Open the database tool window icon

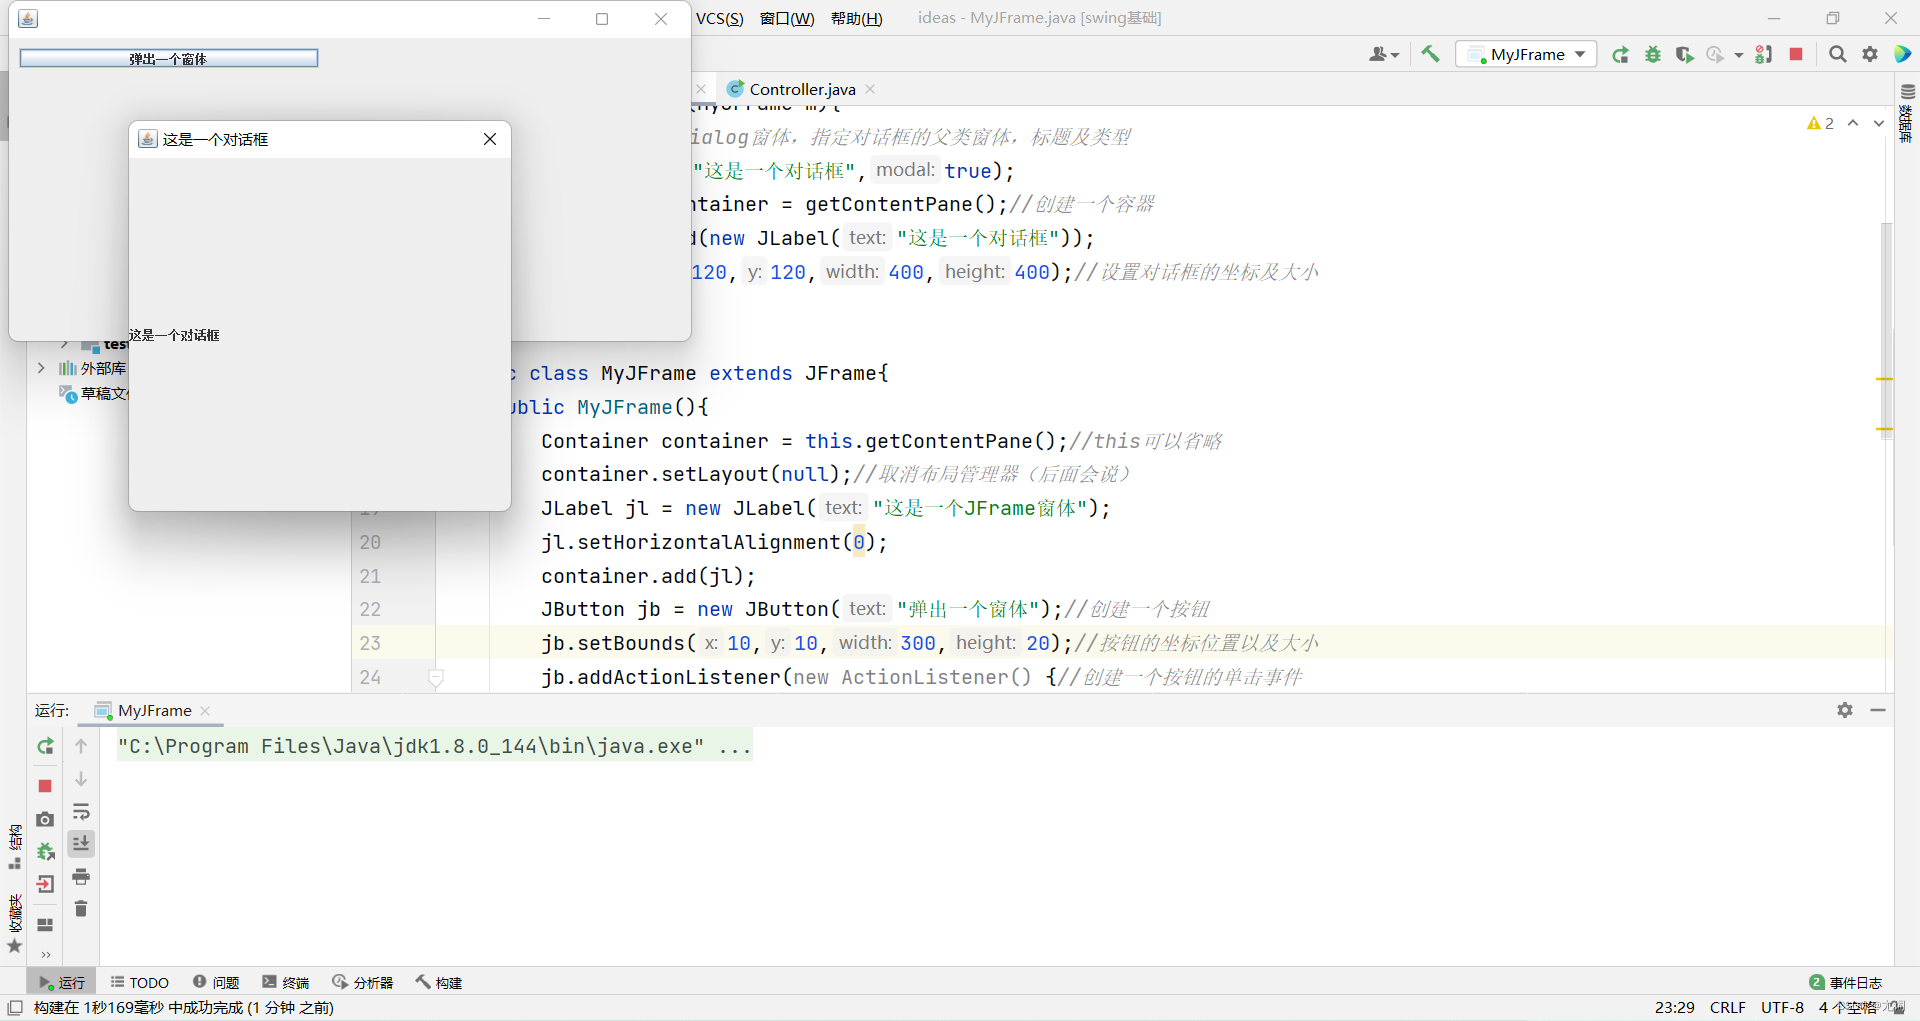[1907, 91]
